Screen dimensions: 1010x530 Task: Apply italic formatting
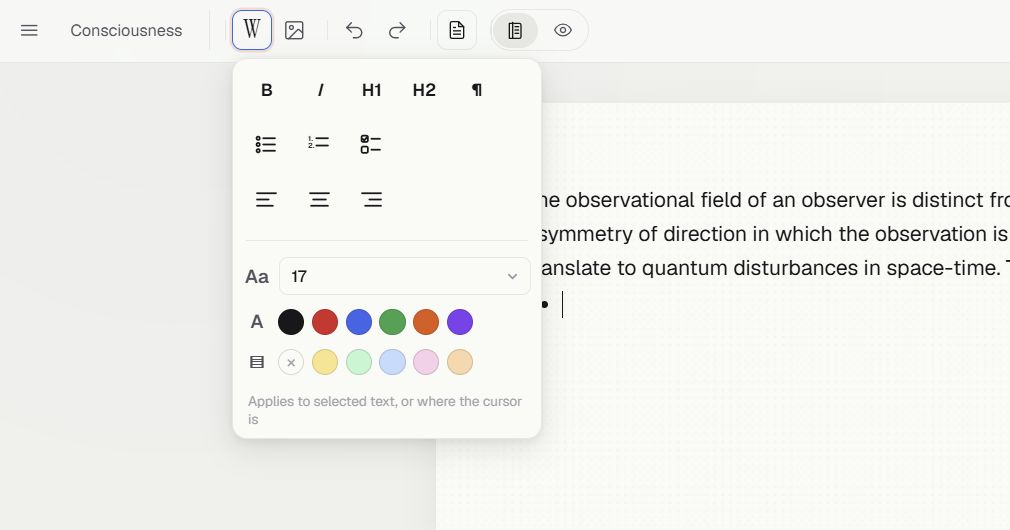(320, 90)
